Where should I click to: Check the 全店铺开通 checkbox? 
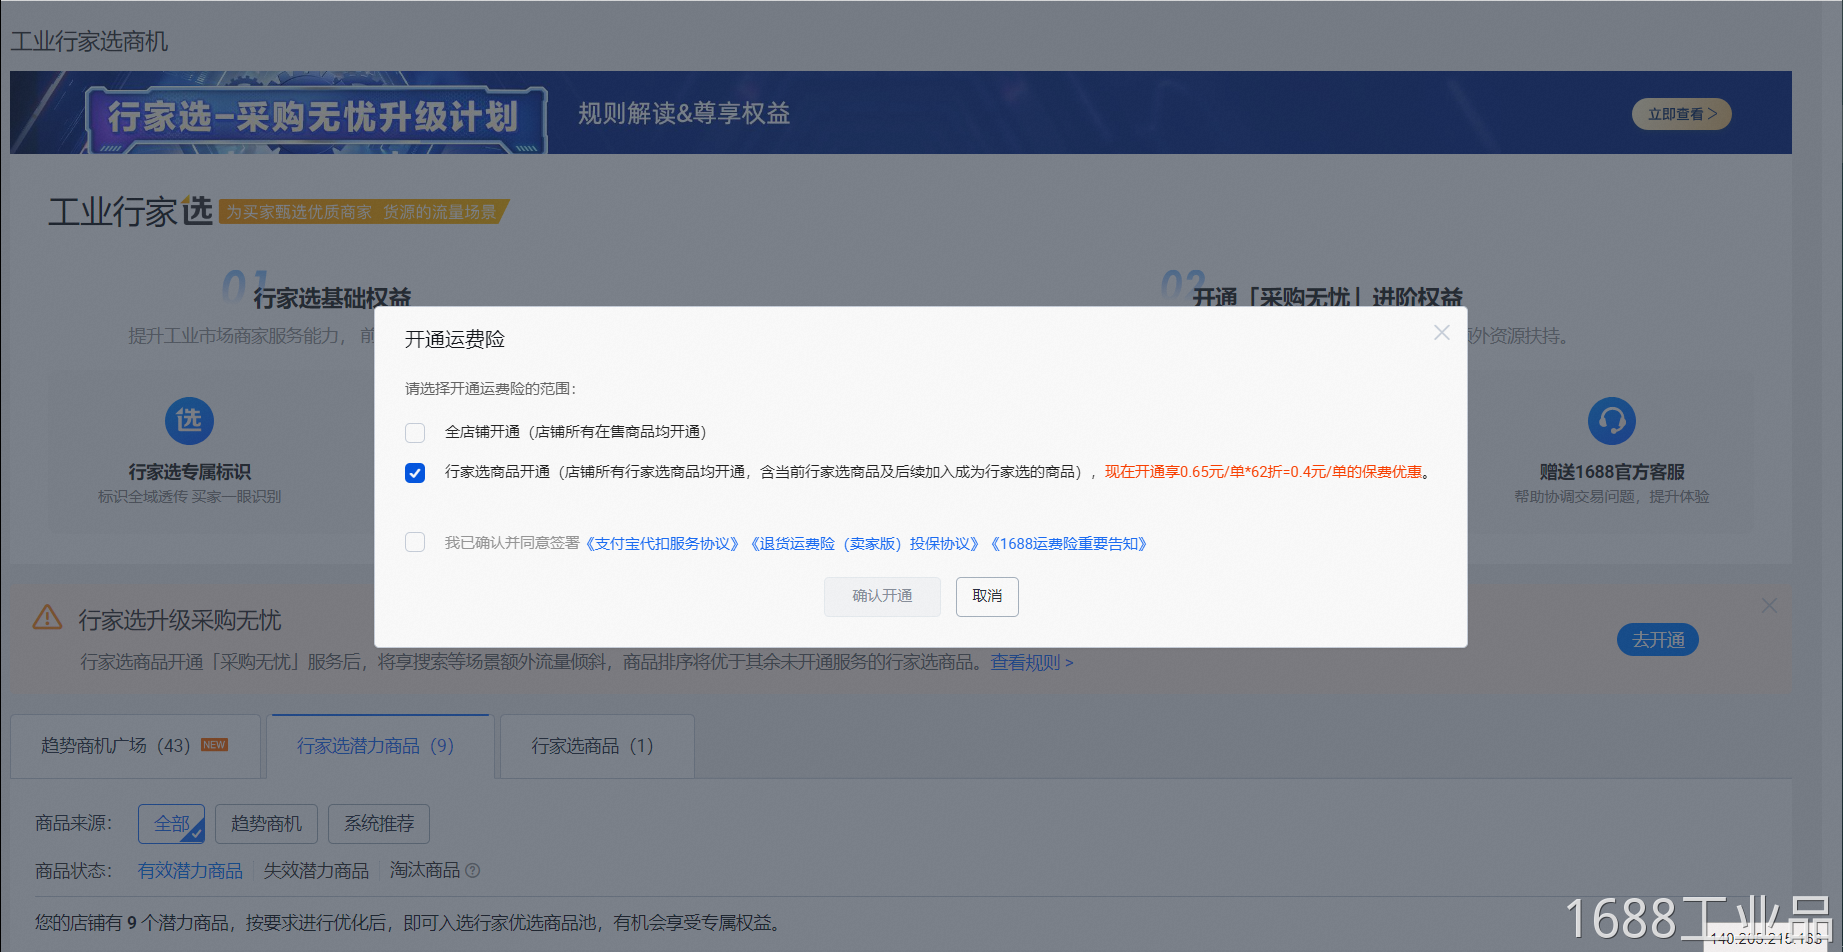point(415,433)
